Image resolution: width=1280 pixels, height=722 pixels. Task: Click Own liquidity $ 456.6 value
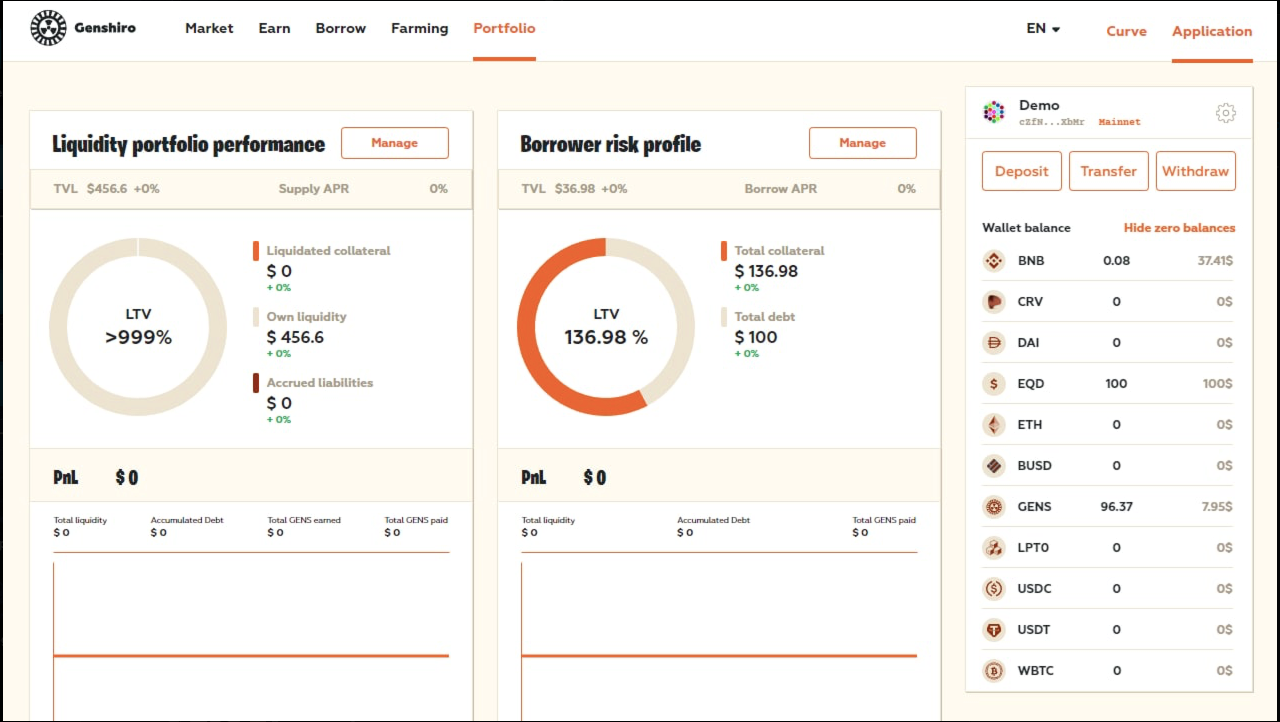(x=295, y=338)
